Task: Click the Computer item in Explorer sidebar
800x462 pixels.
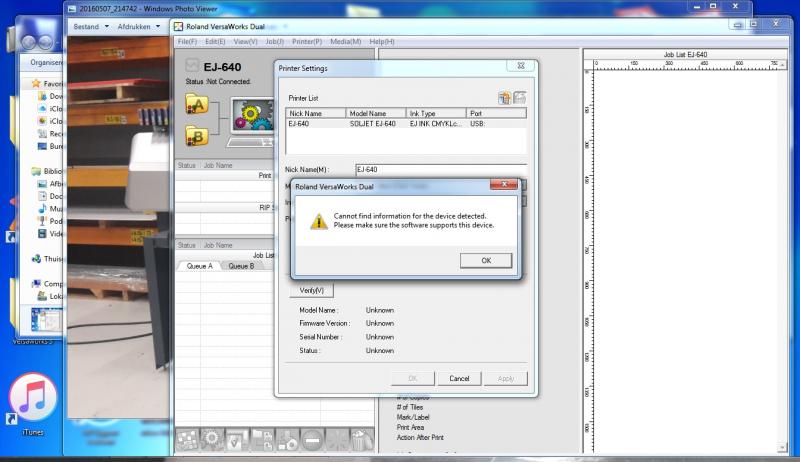Action: (47, 284)
